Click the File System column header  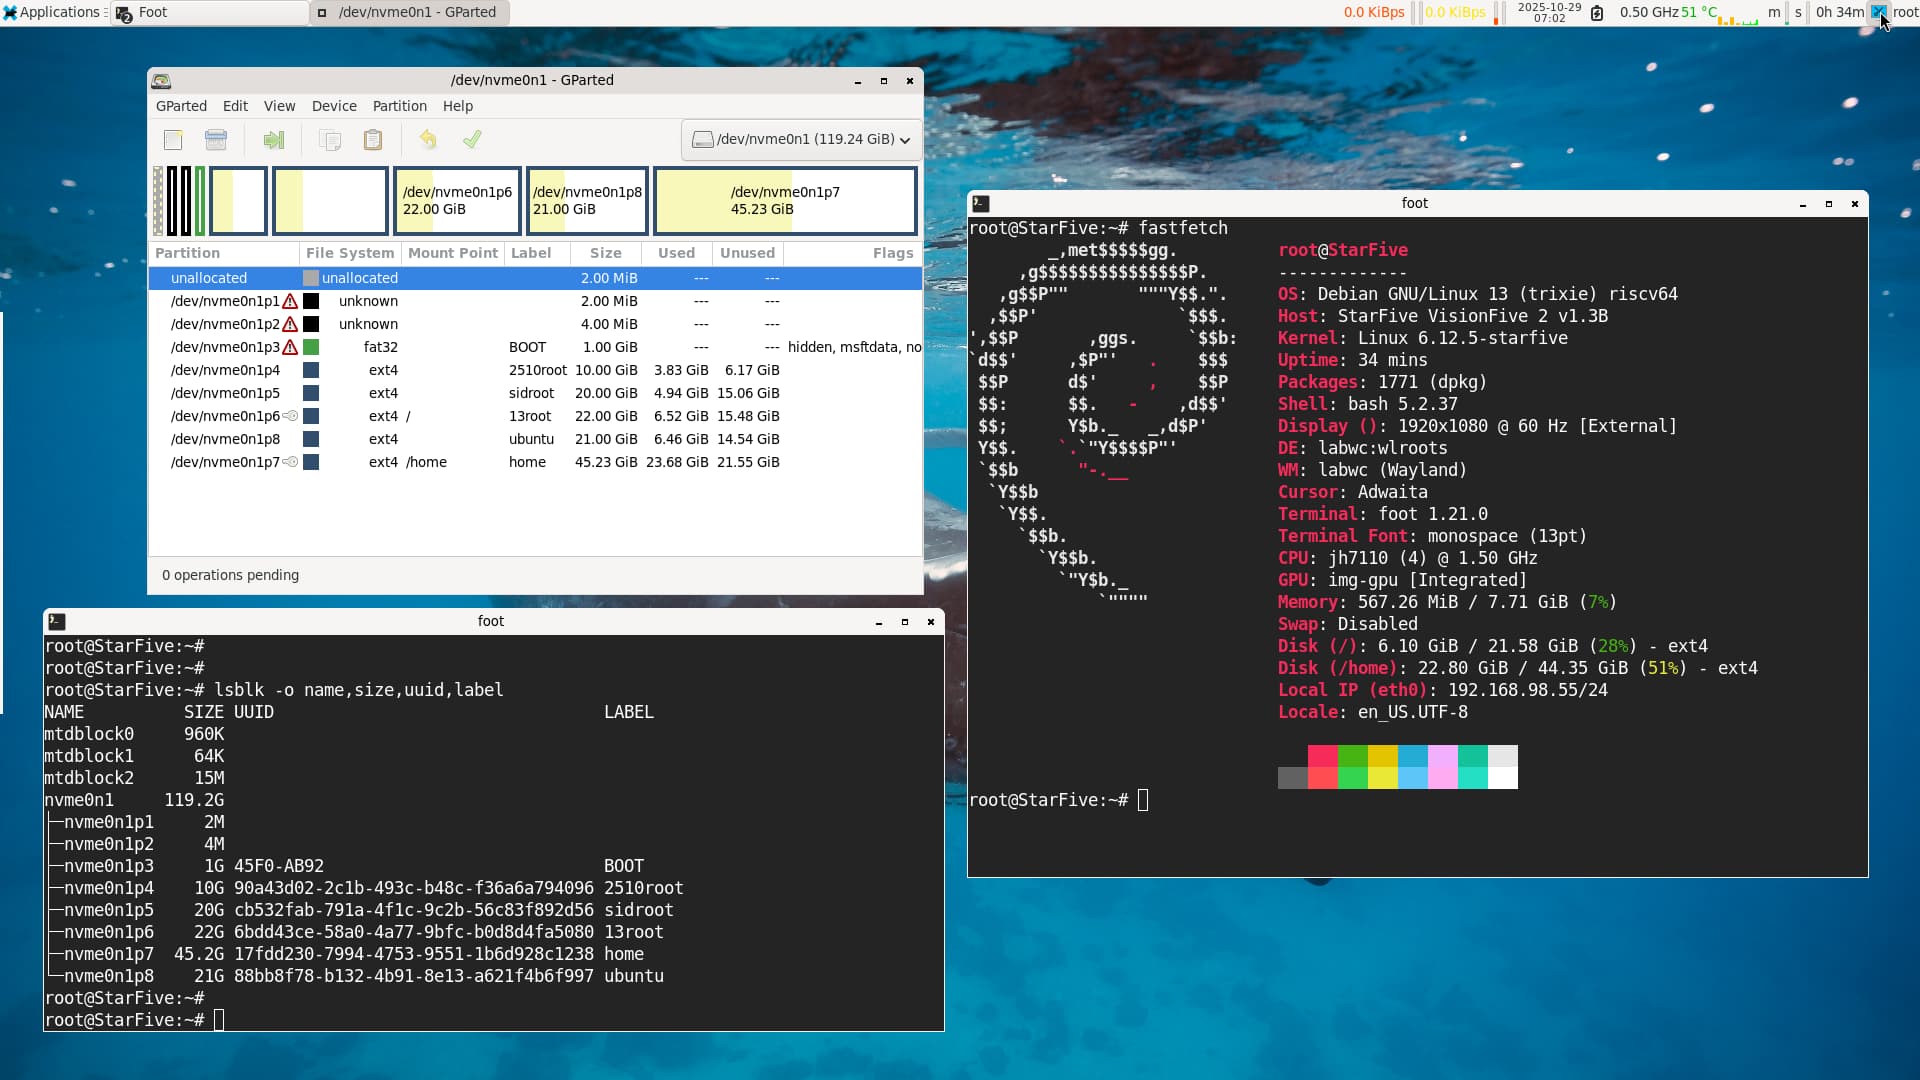[350, 253]
